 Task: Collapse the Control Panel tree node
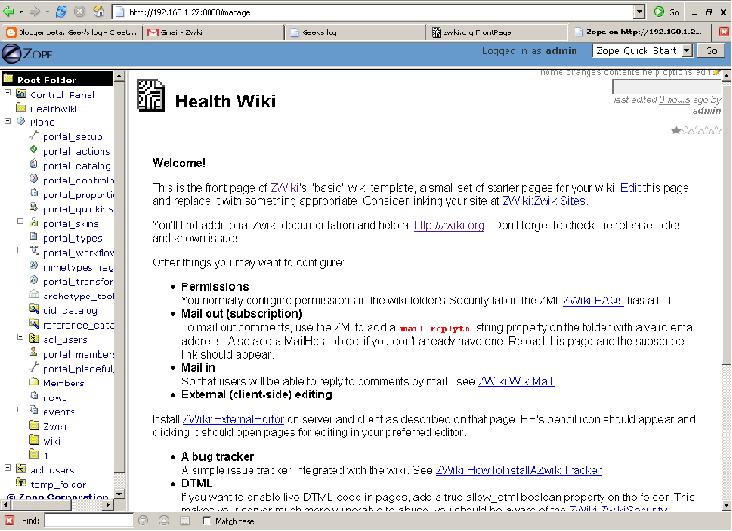pyautogui.click(x=8, y=92)
